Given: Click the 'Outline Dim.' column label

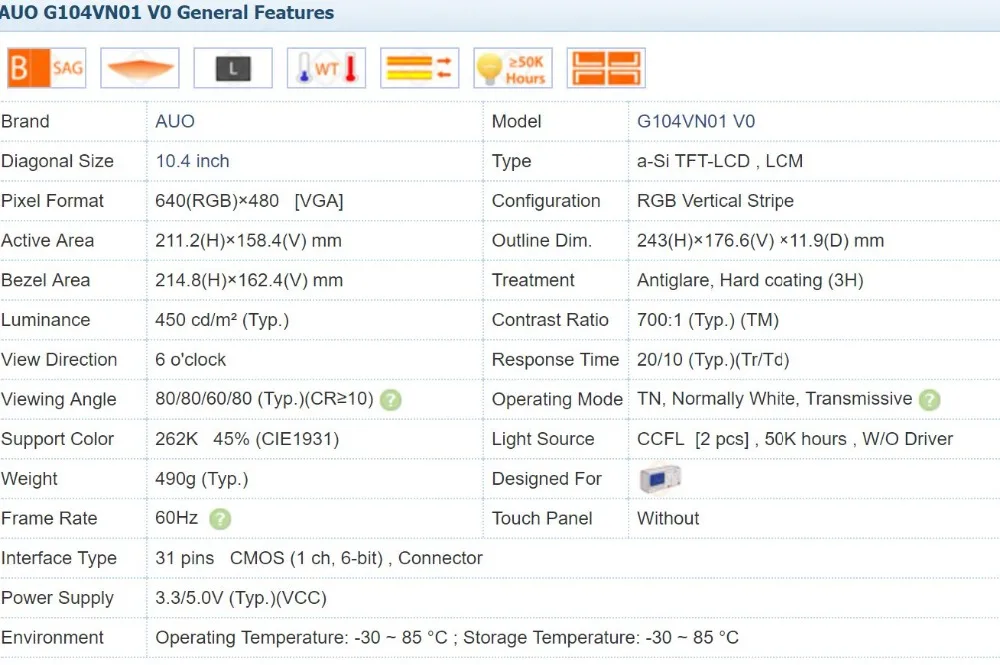Looking at the screenshot, I should pos(541,240).
